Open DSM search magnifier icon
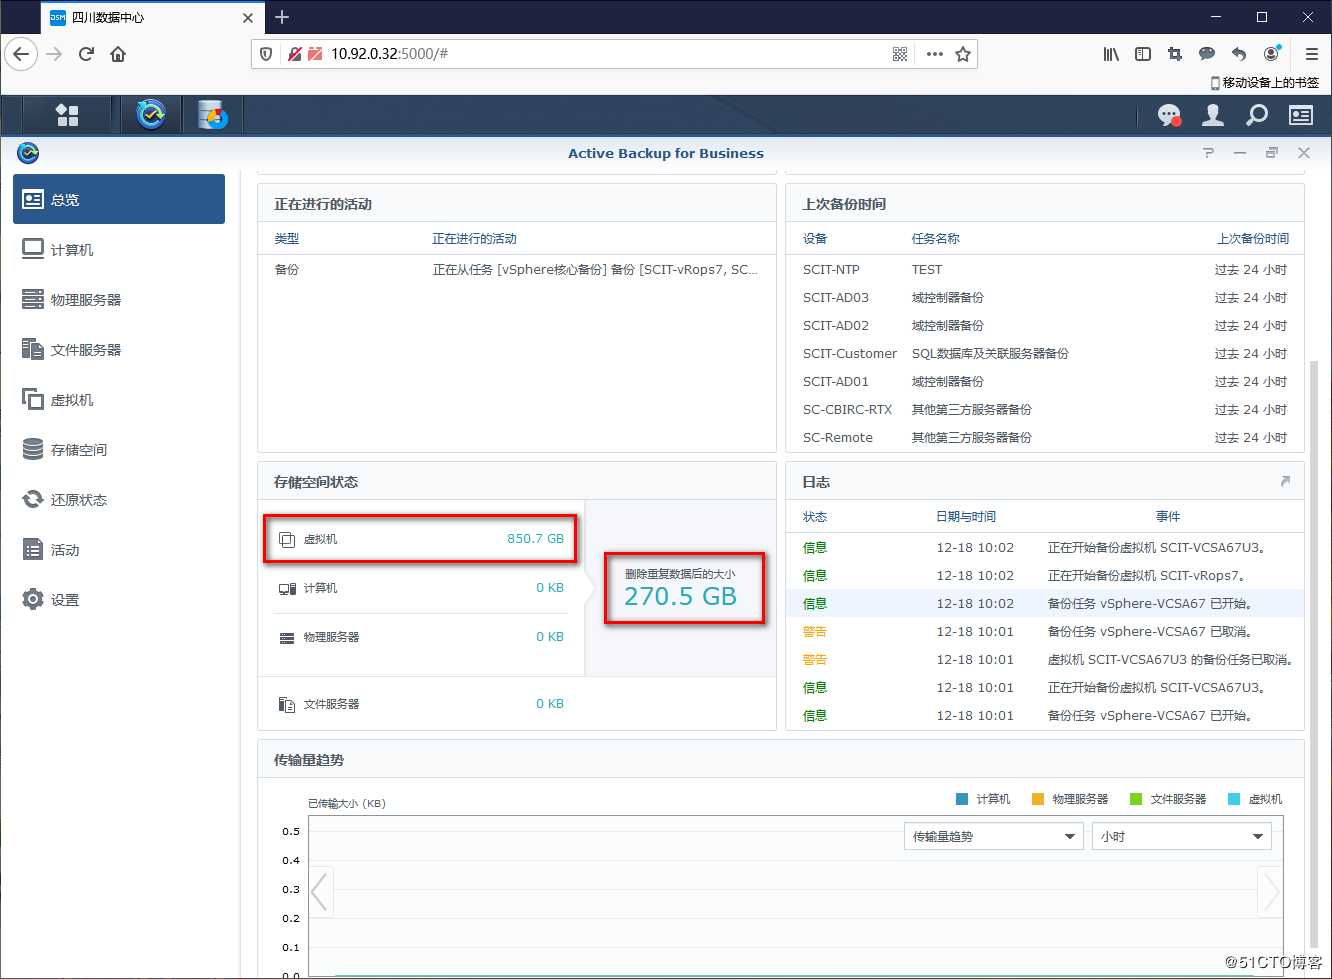 [x=1257, y=115]
